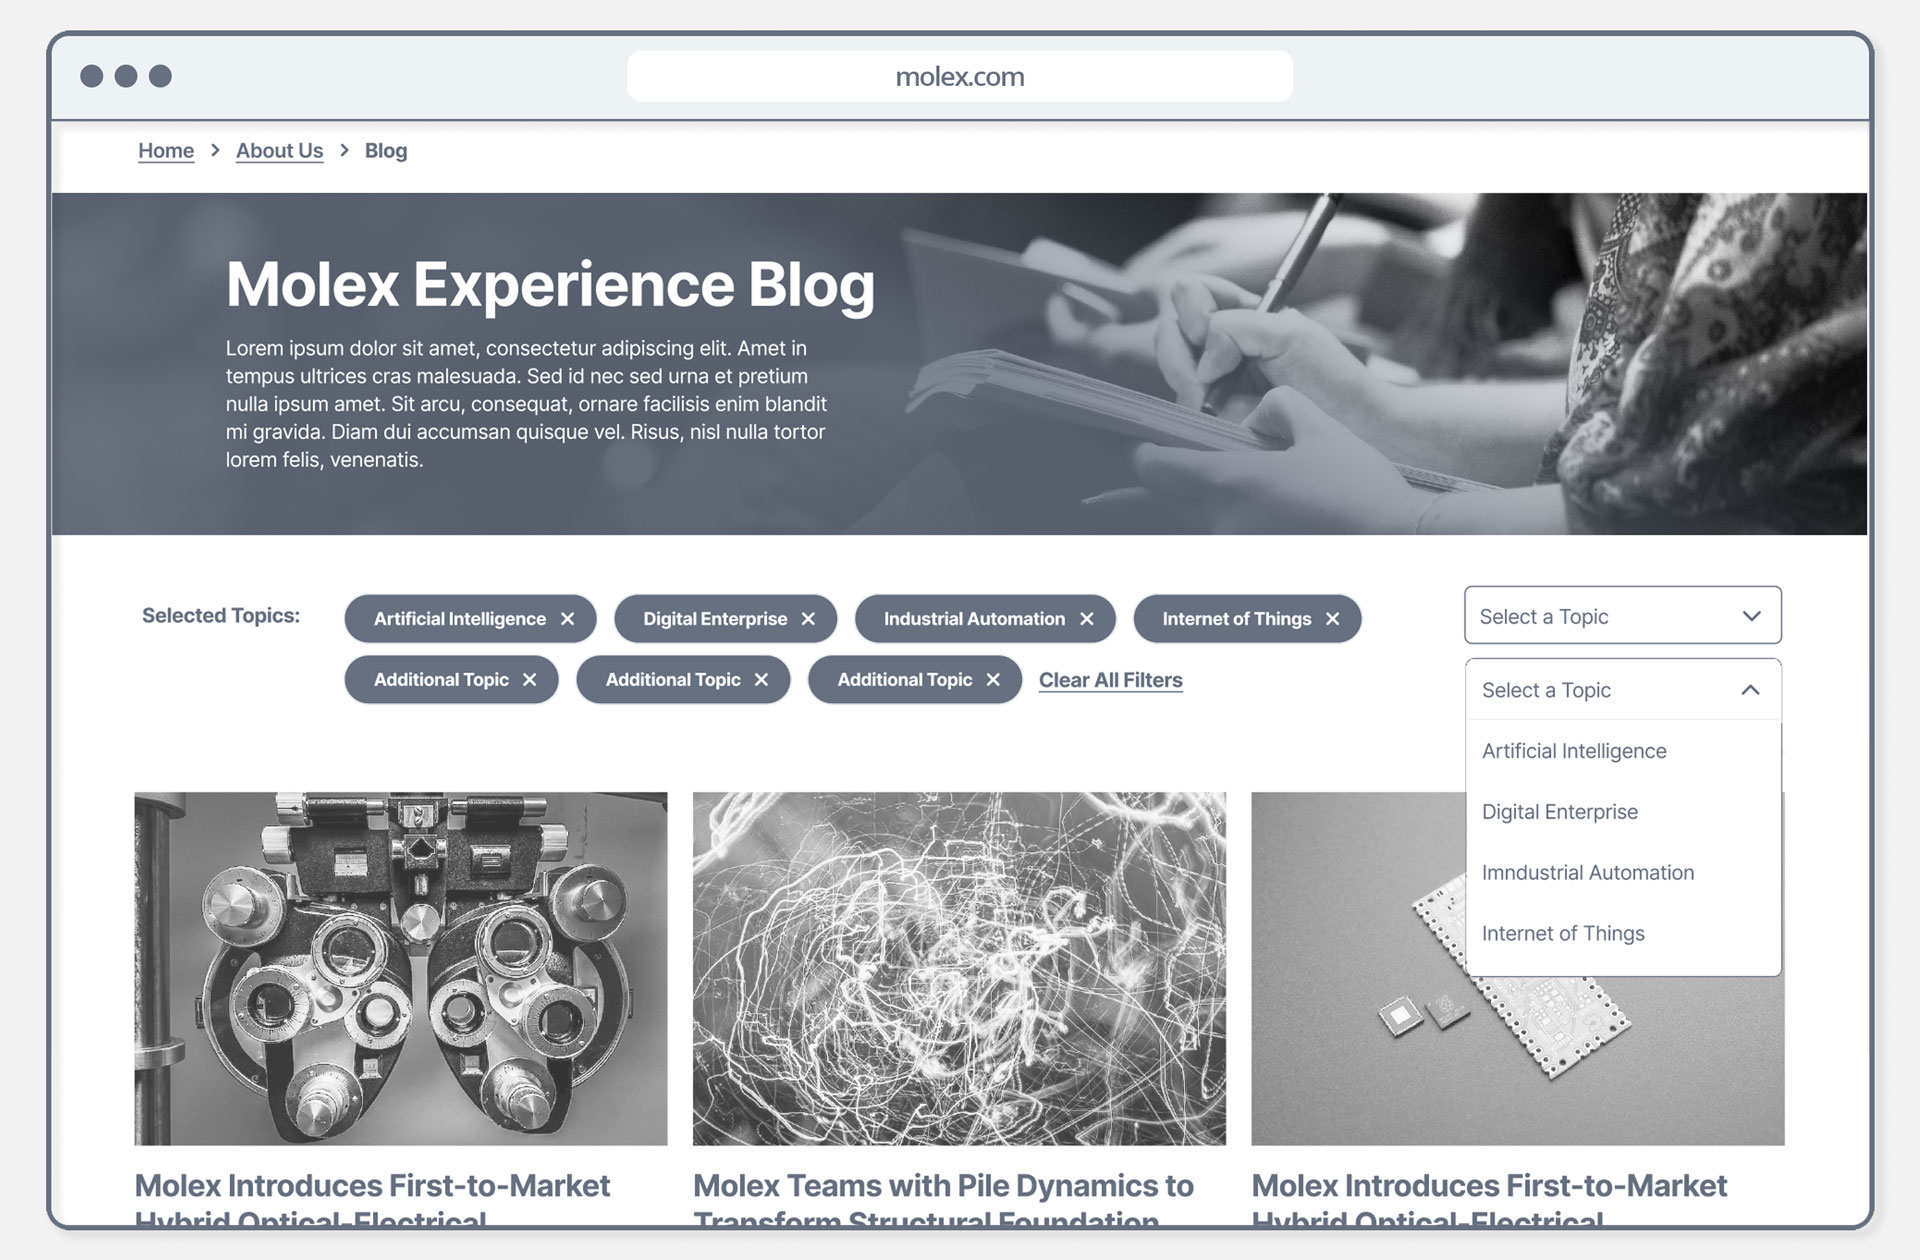Open the About Us breadcrumb link

tap(279, 151)
